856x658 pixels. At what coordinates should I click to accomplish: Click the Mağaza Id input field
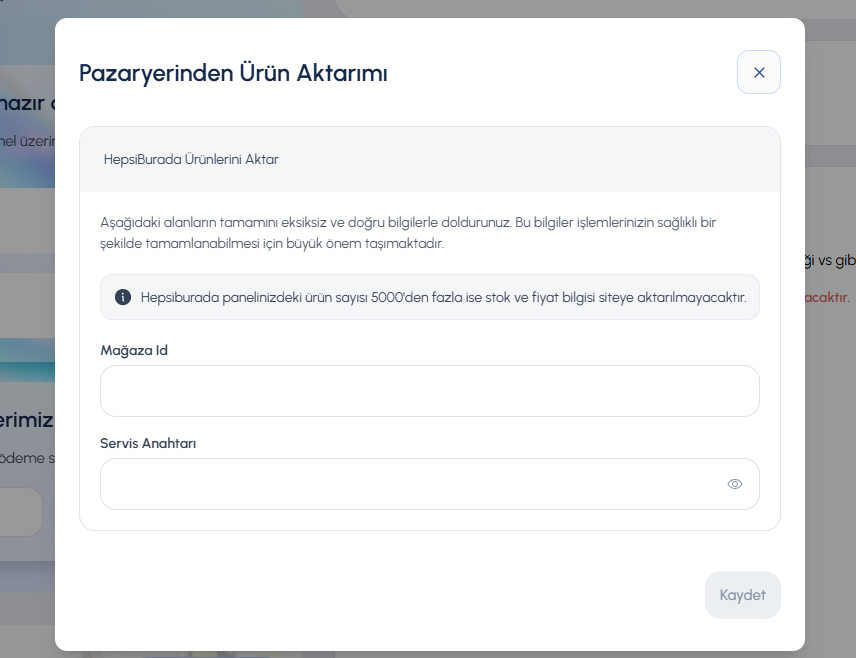point(430,391)
